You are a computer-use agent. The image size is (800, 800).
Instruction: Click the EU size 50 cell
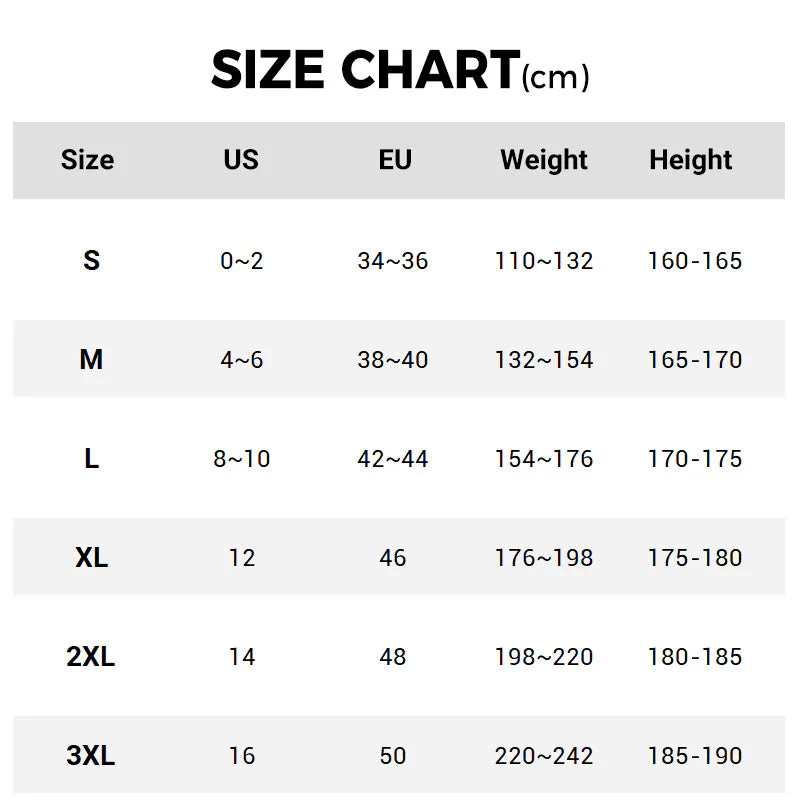393,756
